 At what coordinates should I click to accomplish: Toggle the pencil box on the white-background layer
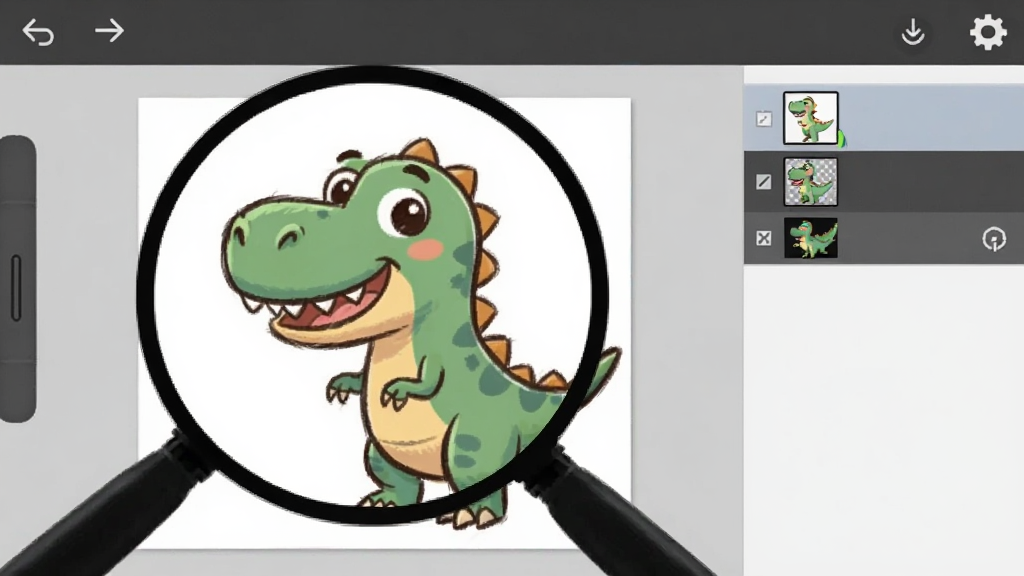763,119
